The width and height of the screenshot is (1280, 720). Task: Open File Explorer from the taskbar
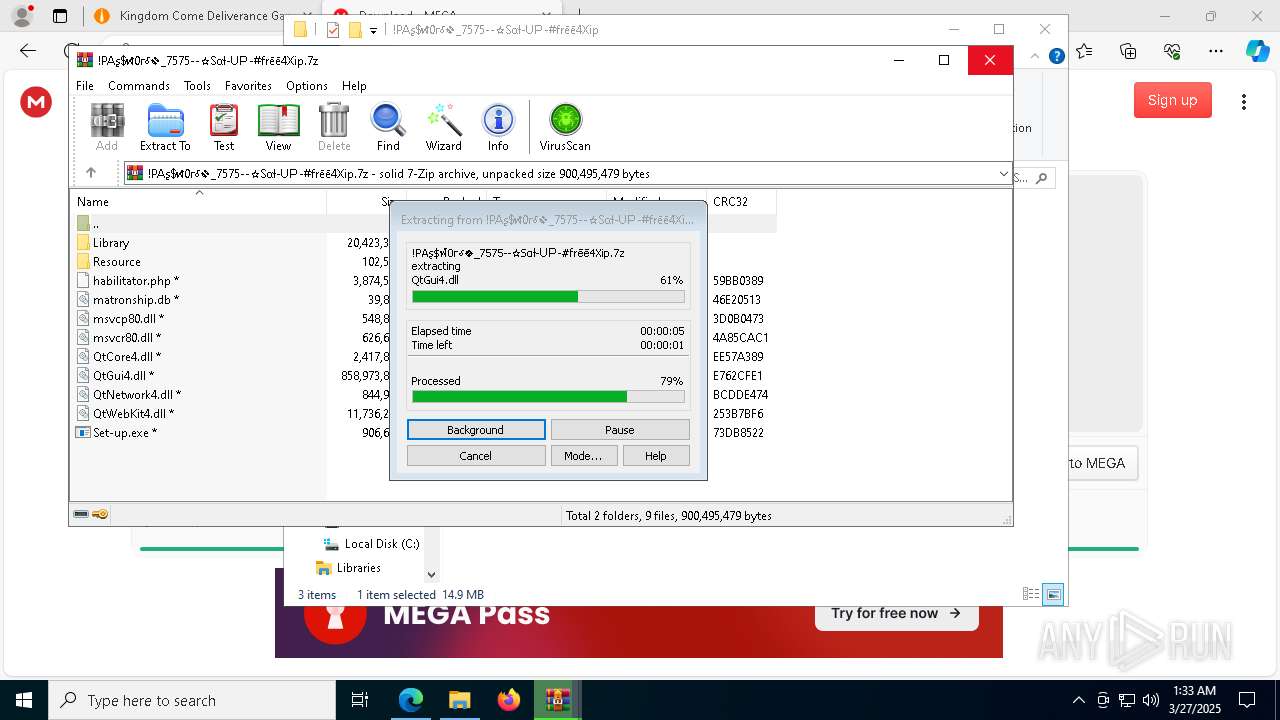459,700
